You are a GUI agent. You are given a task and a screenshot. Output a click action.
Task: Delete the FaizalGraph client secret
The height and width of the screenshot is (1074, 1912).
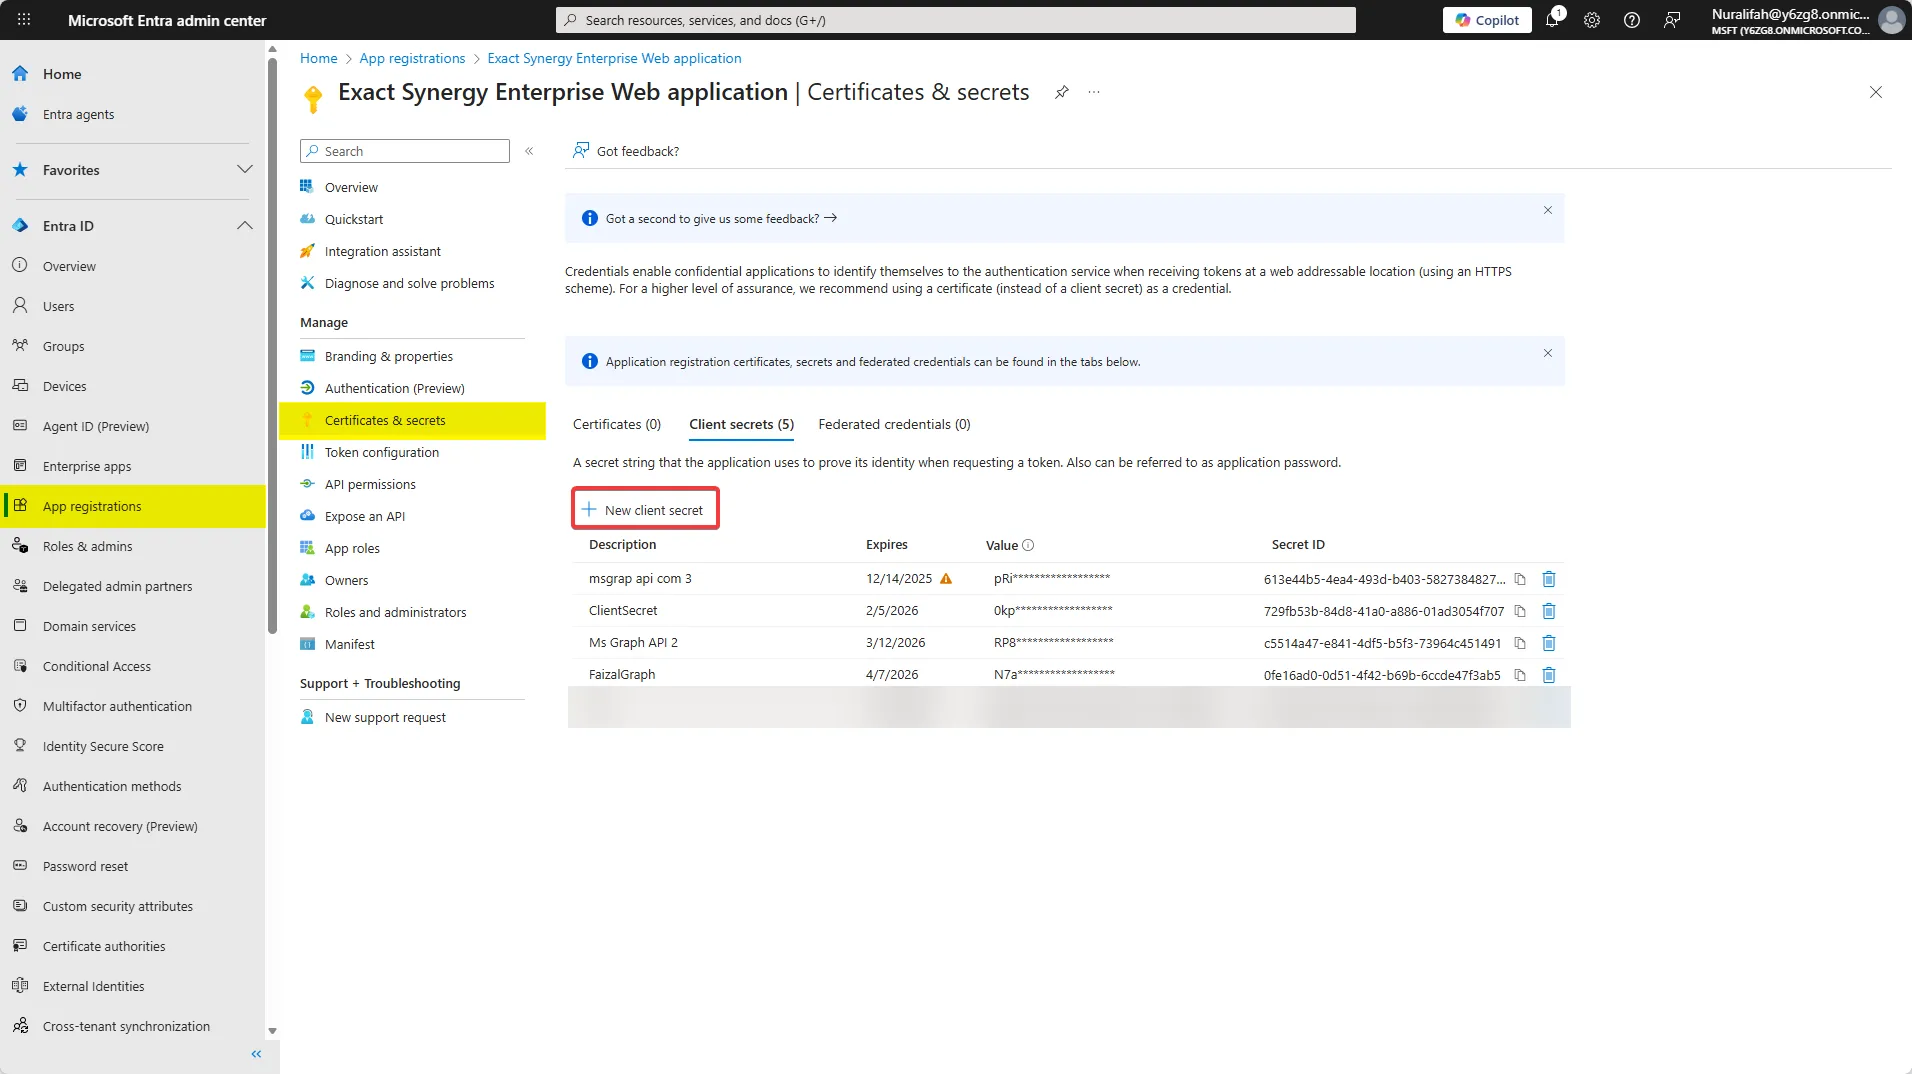tap(1549, 675)
